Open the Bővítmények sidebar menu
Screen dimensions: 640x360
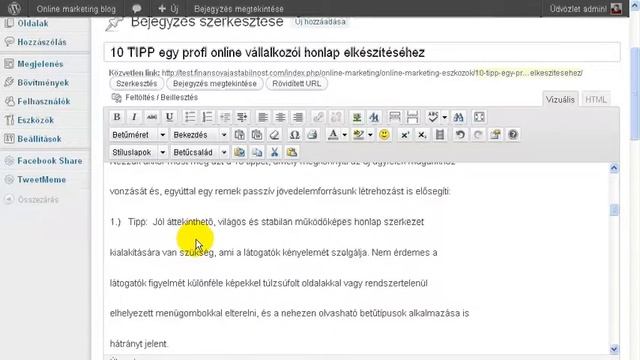point(43,83)
